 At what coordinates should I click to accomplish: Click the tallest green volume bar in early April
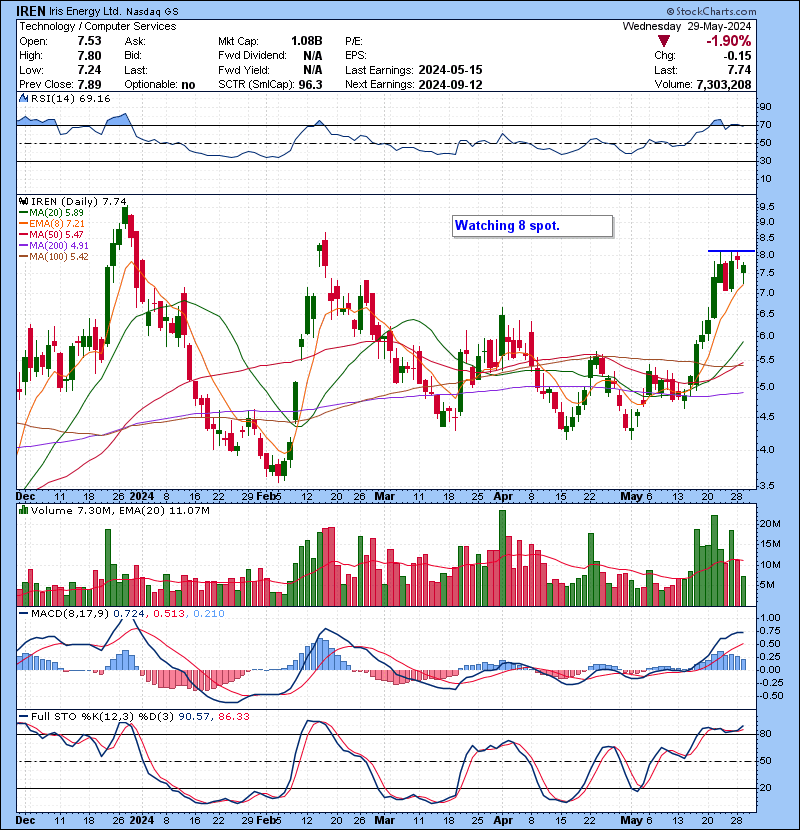click(x=502, y=558)
